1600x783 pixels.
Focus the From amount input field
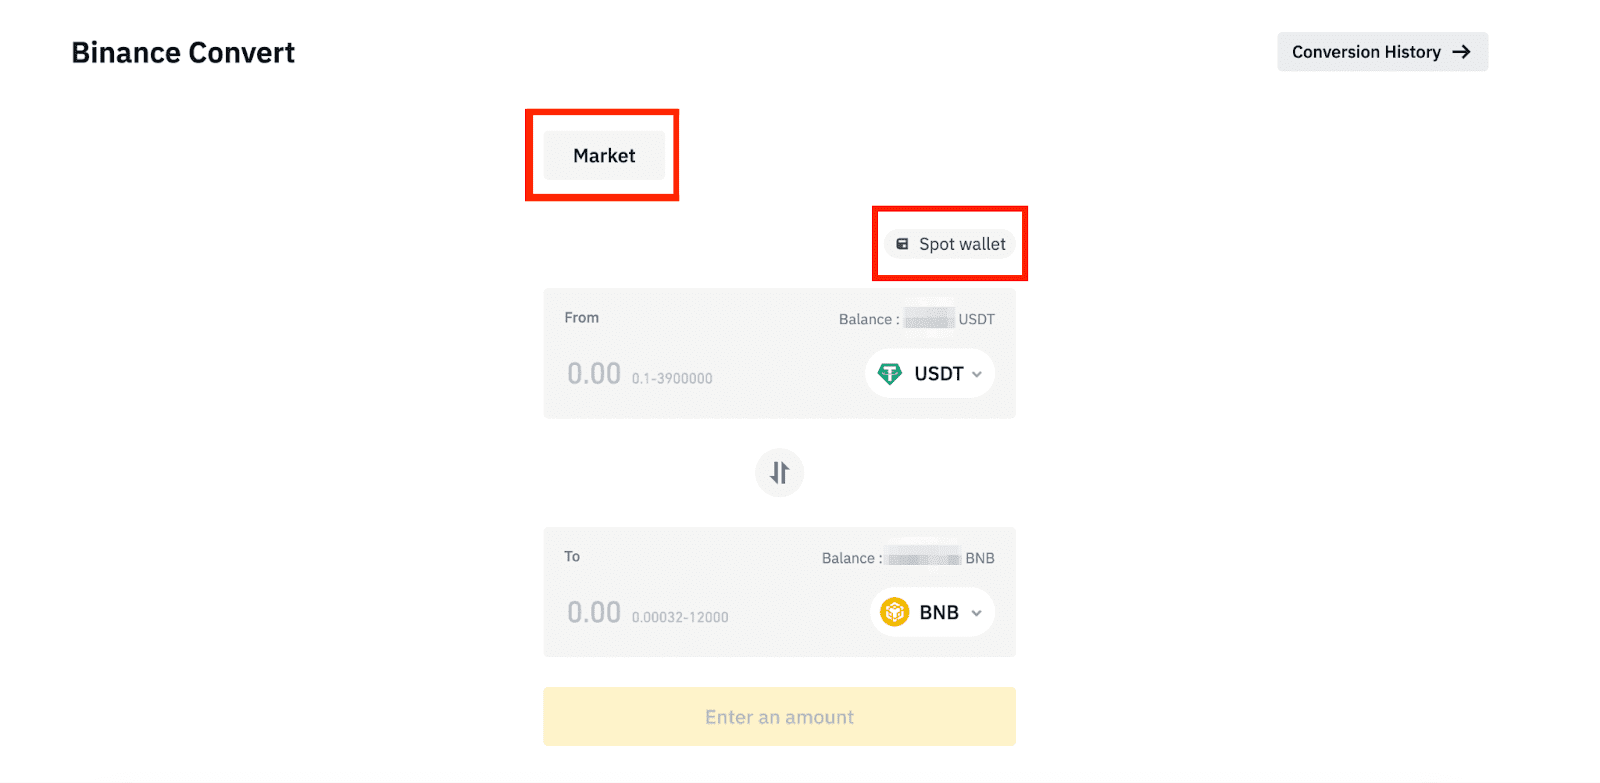pyautogui.click(x=594, y=374)
